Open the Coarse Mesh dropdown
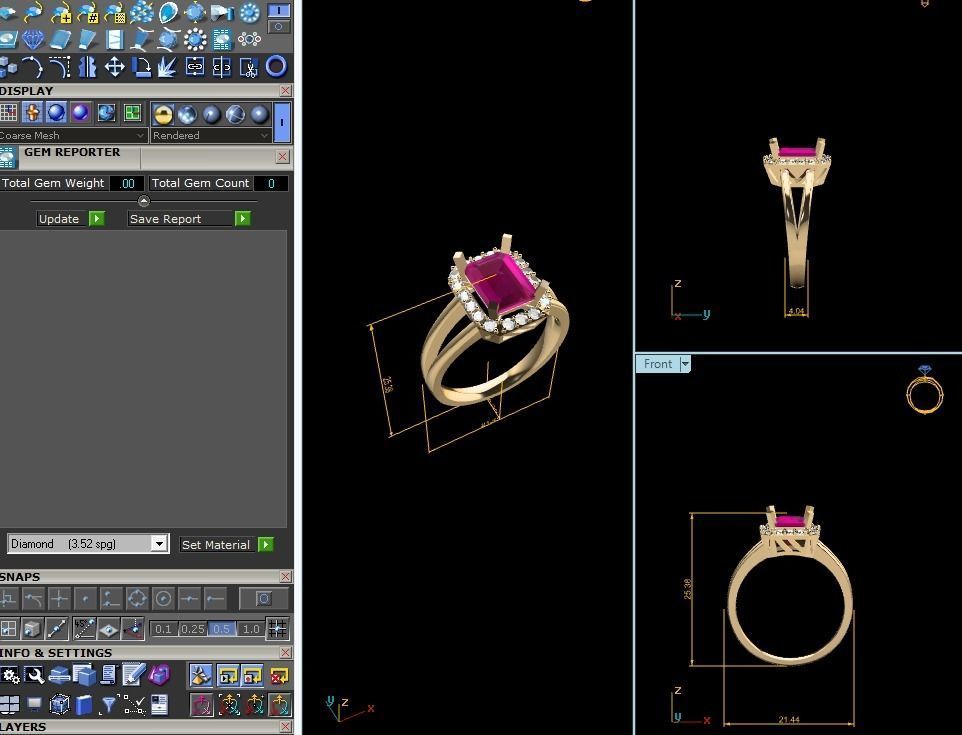 coord(73,136)
